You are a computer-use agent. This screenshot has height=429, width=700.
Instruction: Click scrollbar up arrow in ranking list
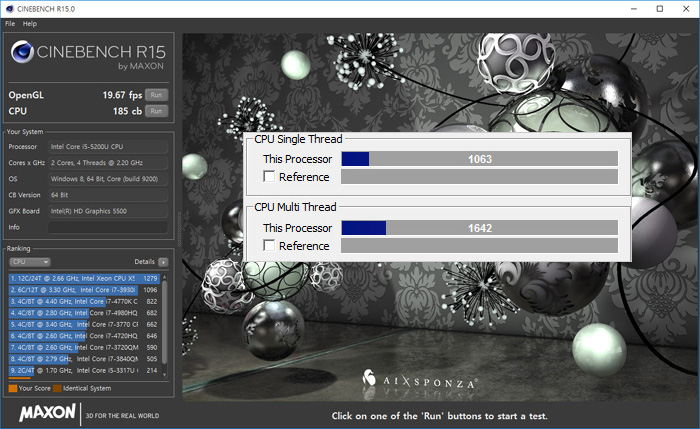click(x=164, y=277)
